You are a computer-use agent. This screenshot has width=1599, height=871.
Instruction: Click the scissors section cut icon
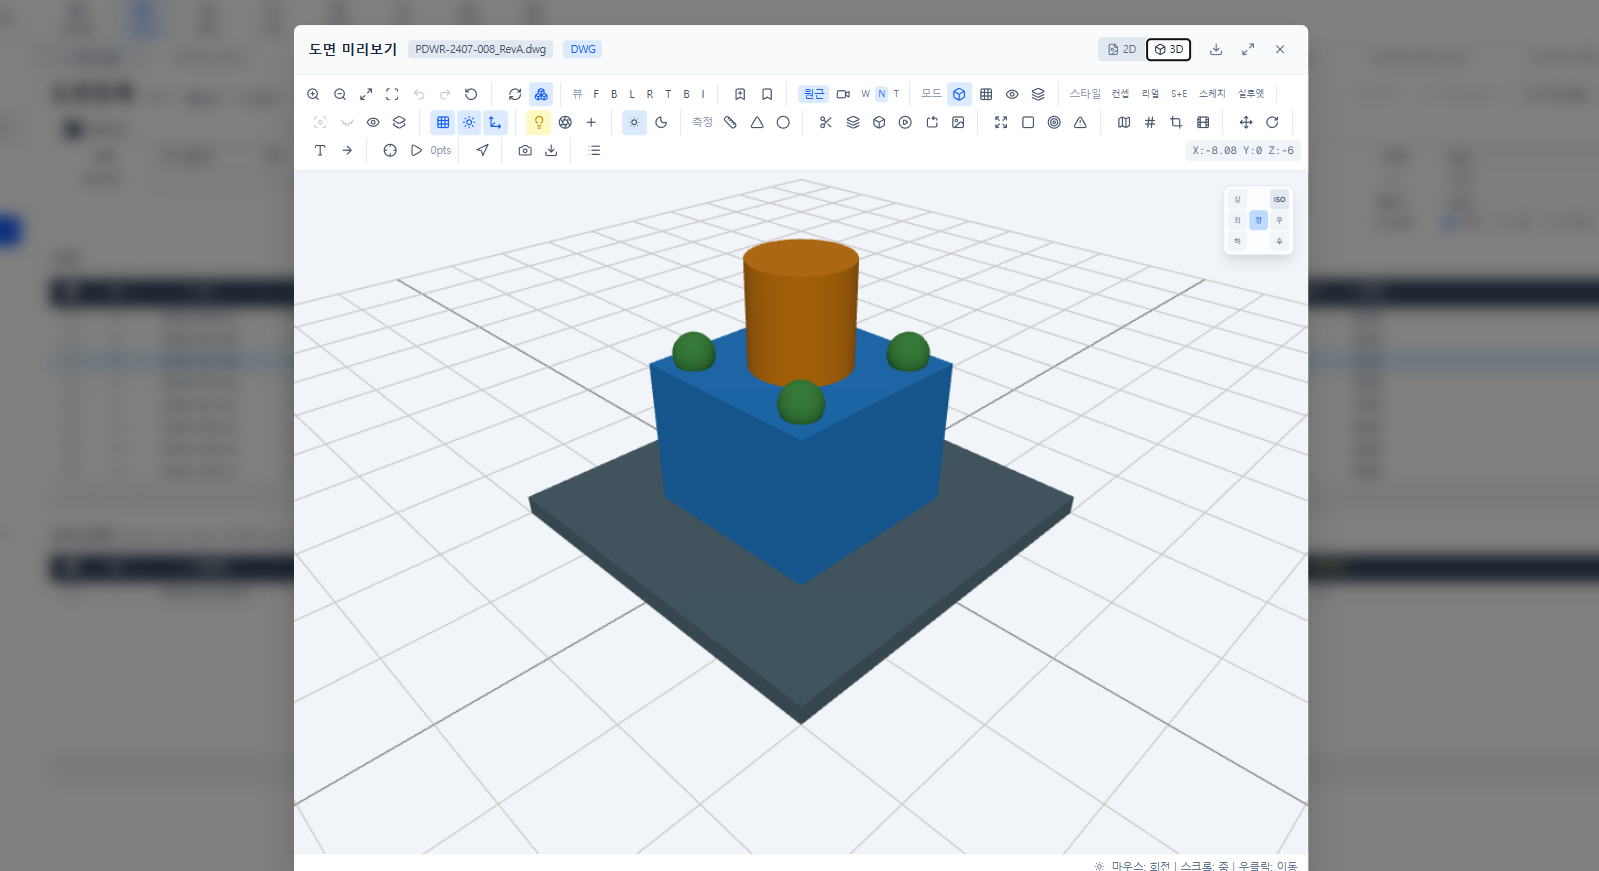point(825,122)
